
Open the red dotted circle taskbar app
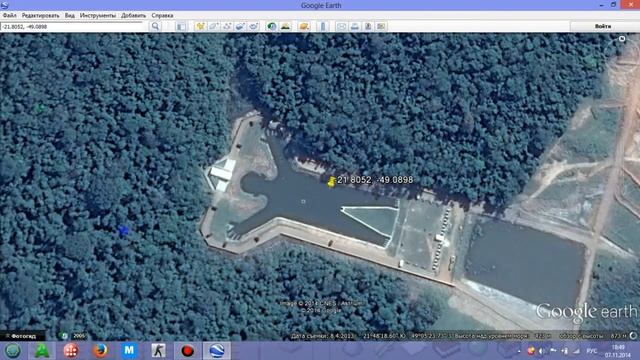tap(71, 351)
